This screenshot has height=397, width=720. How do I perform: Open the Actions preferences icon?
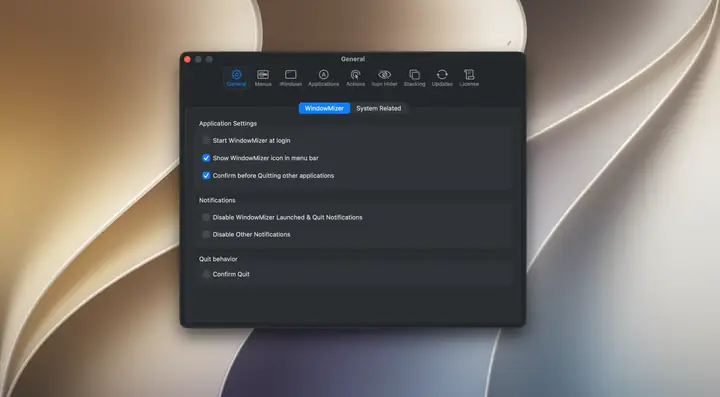point(355,78)
